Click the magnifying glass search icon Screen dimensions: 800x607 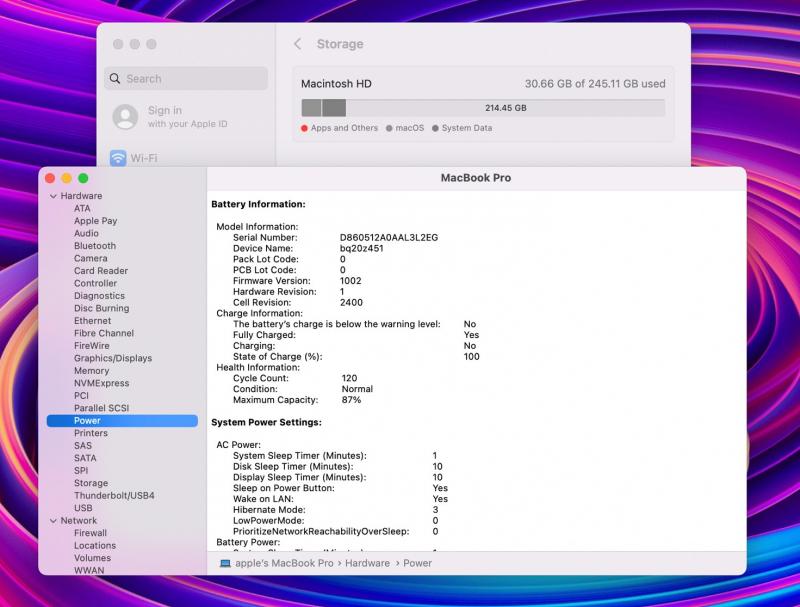pos(115,79)
